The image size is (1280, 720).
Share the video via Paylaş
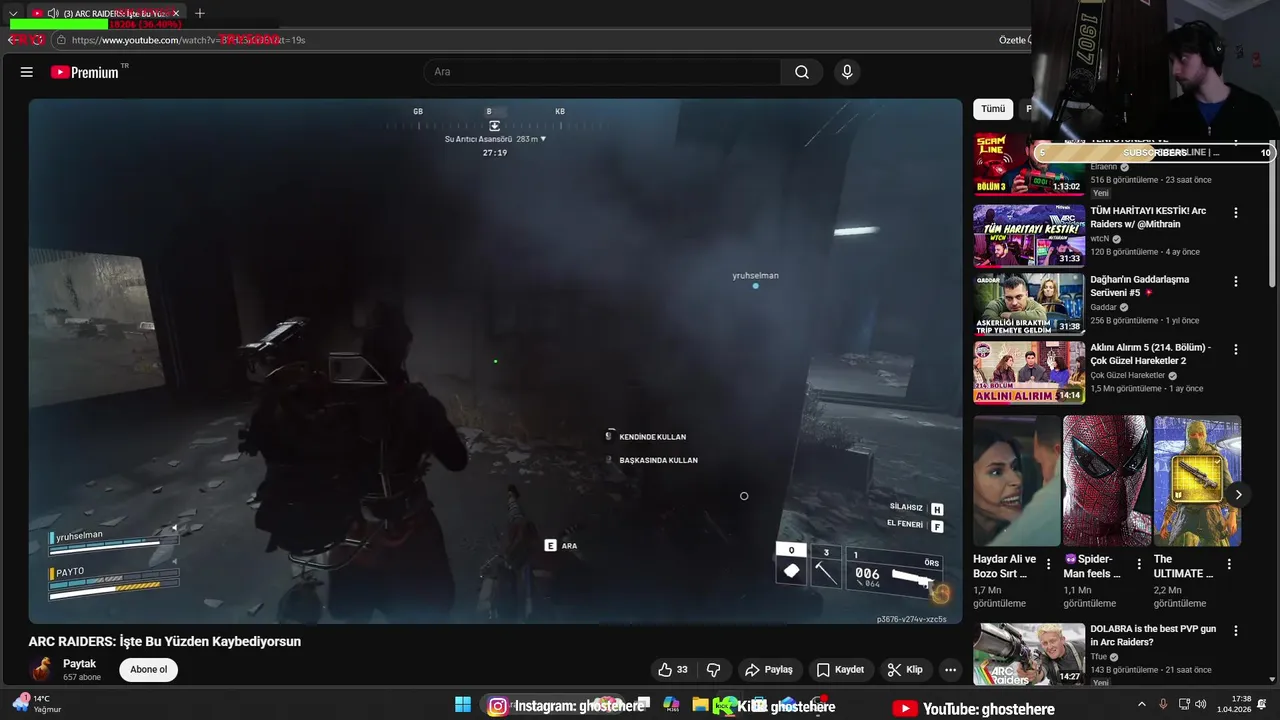click(x=769, y=670)
